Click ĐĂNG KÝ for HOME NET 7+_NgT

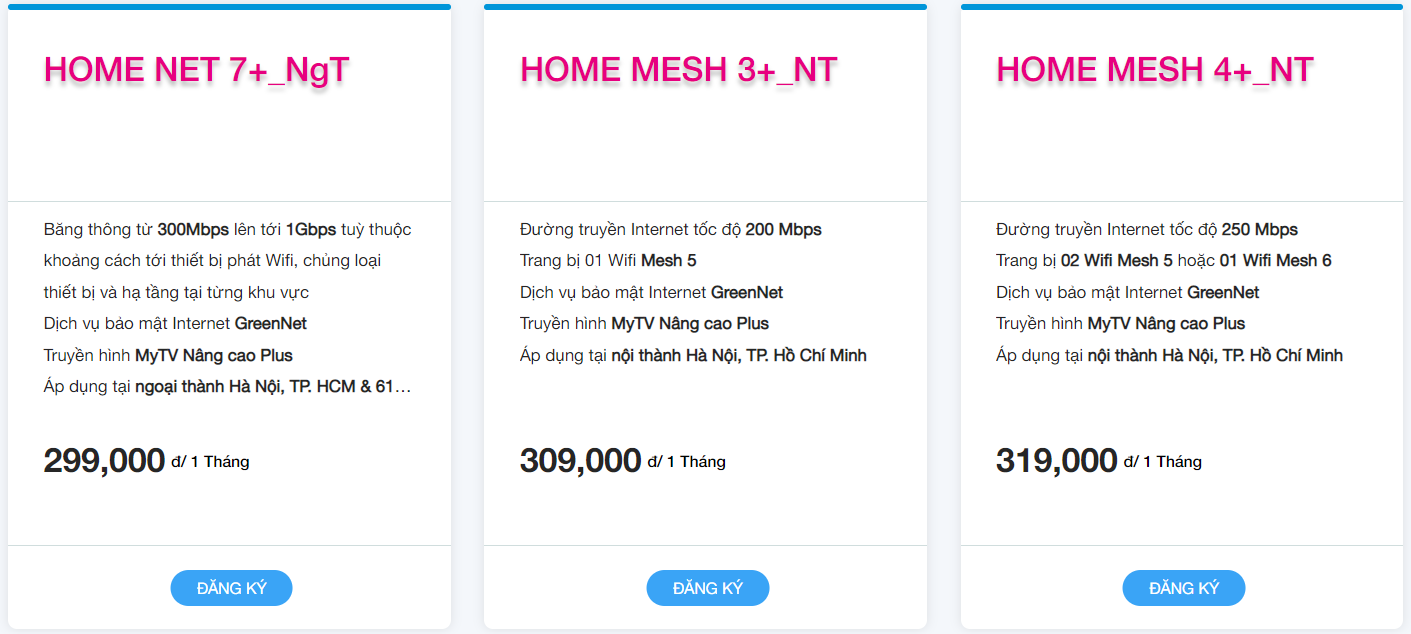pos(231,588)
